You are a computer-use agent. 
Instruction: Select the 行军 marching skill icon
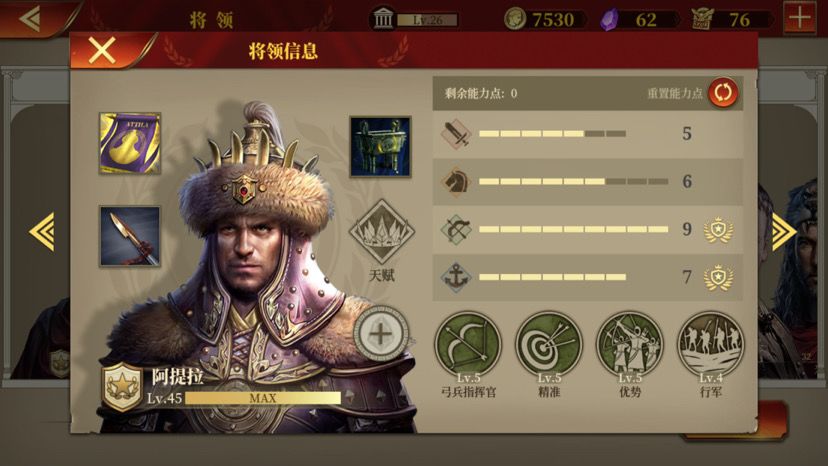click(x=710, y=344)
